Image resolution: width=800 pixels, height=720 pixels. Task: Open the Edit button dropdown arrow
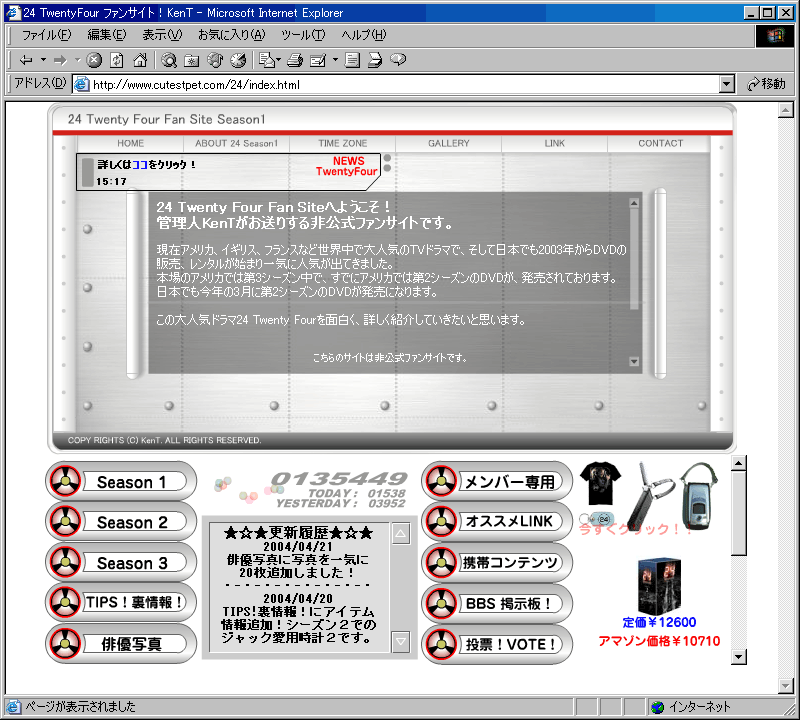(x=335, y=60)
